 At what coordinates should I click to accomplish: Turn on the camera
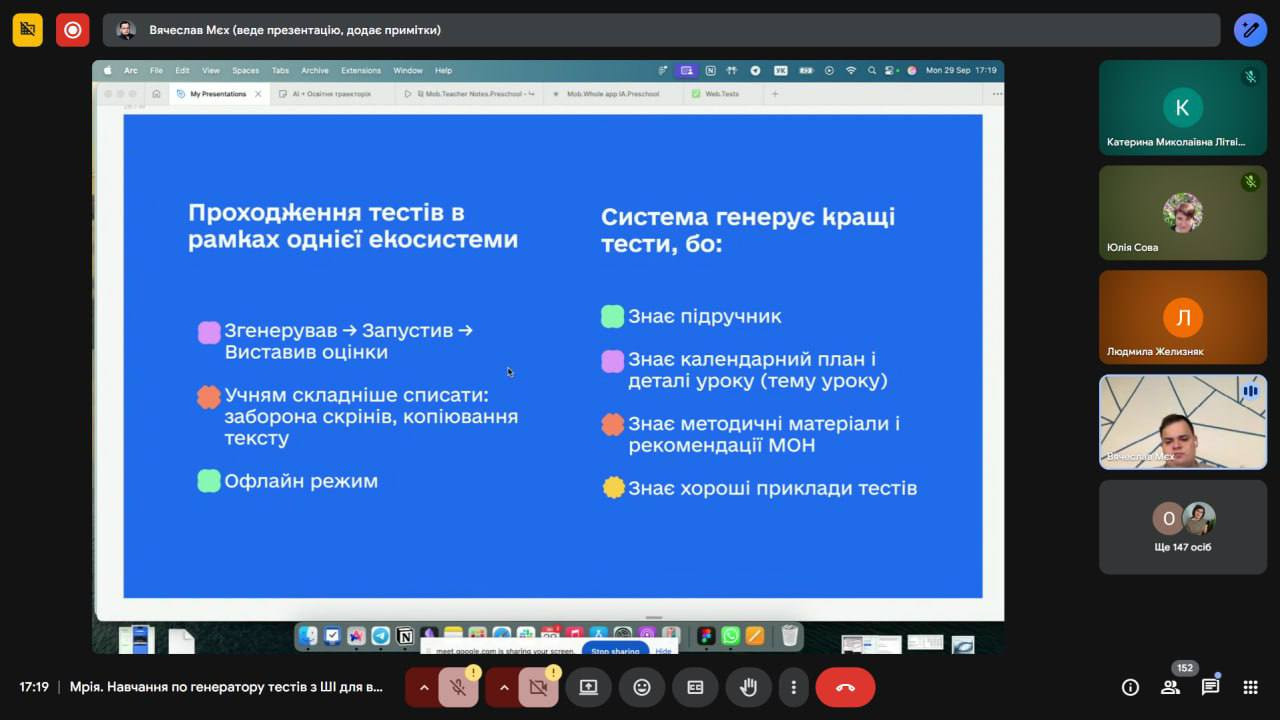(x=540, y=687)
